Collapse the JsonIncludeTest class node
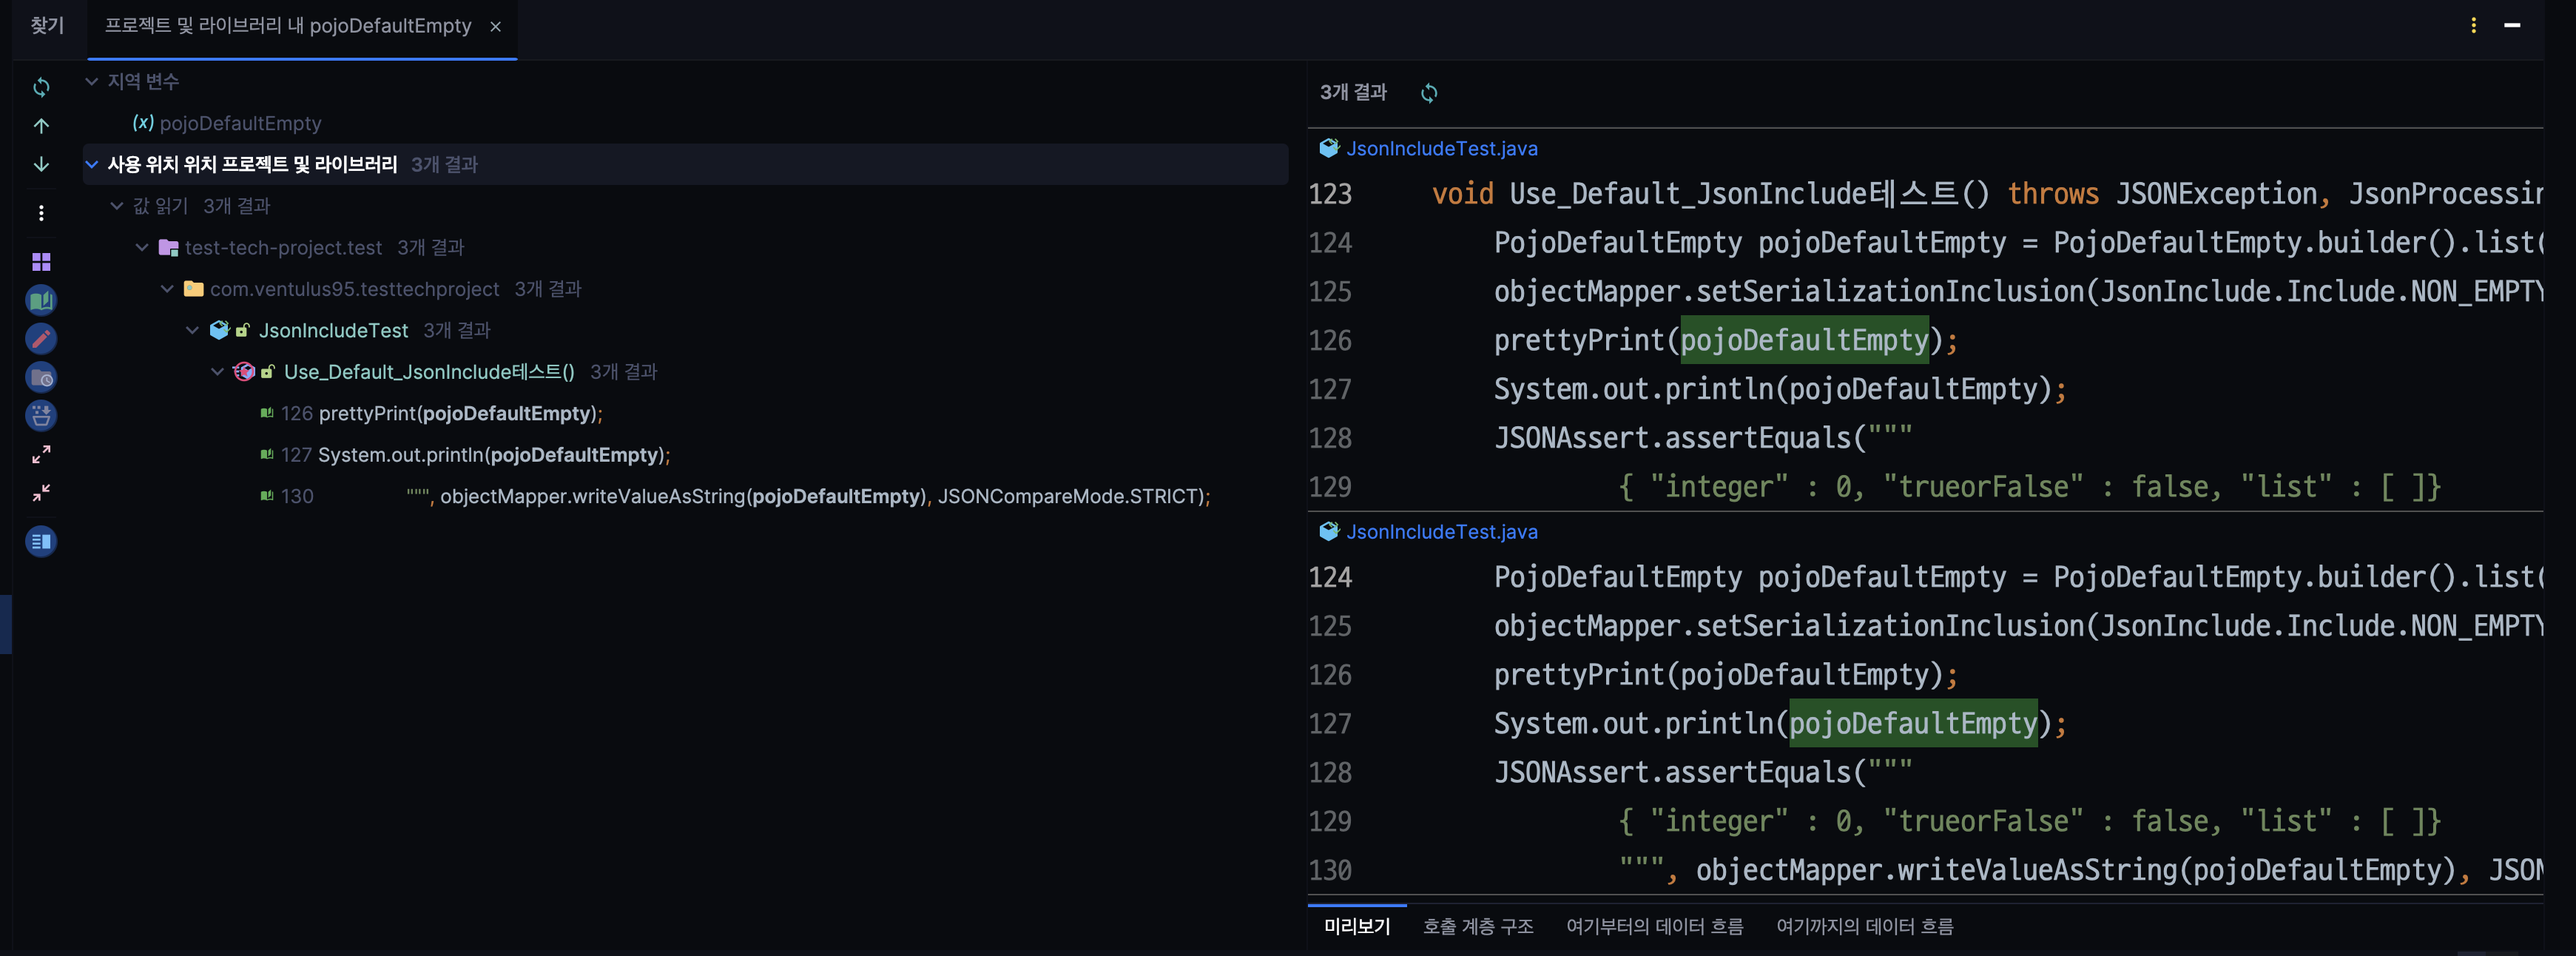Viewport: 2576px width, 956px height. point(192,330)
